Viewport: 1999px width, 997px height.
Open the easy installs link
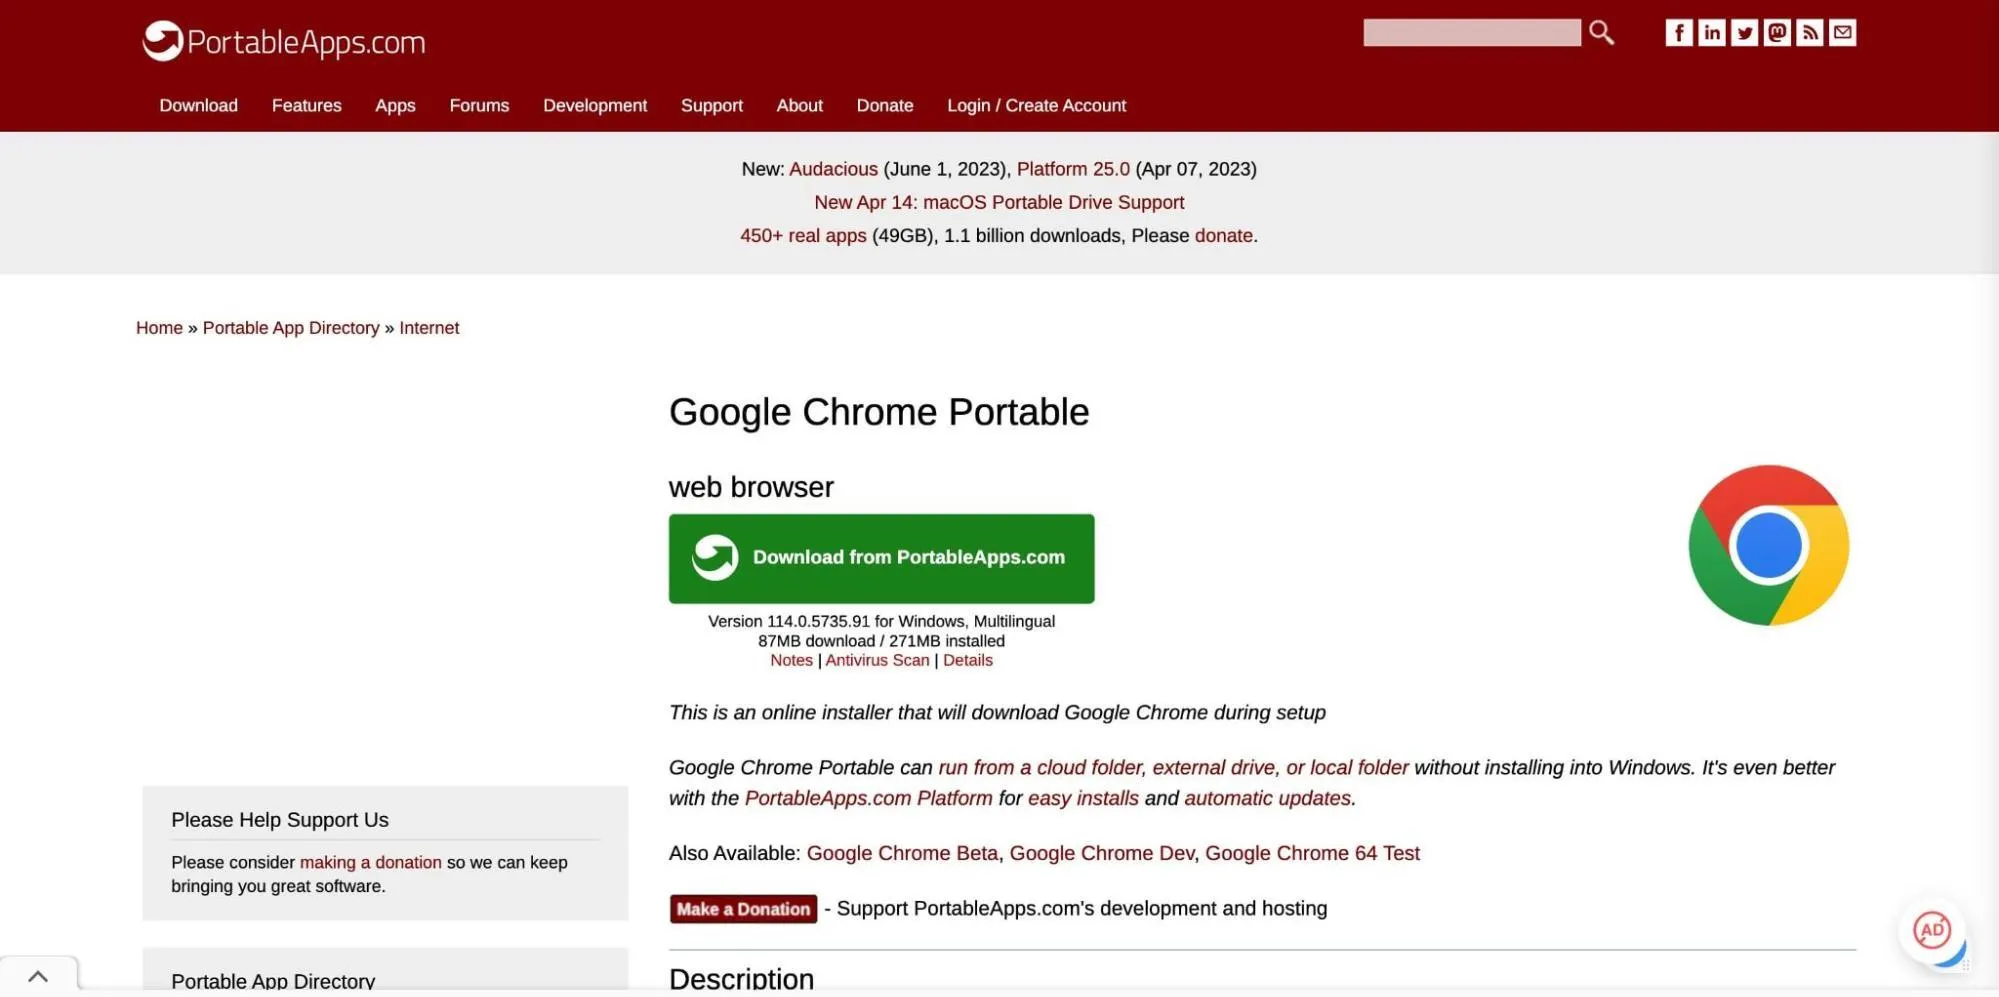click(1083, 798)
